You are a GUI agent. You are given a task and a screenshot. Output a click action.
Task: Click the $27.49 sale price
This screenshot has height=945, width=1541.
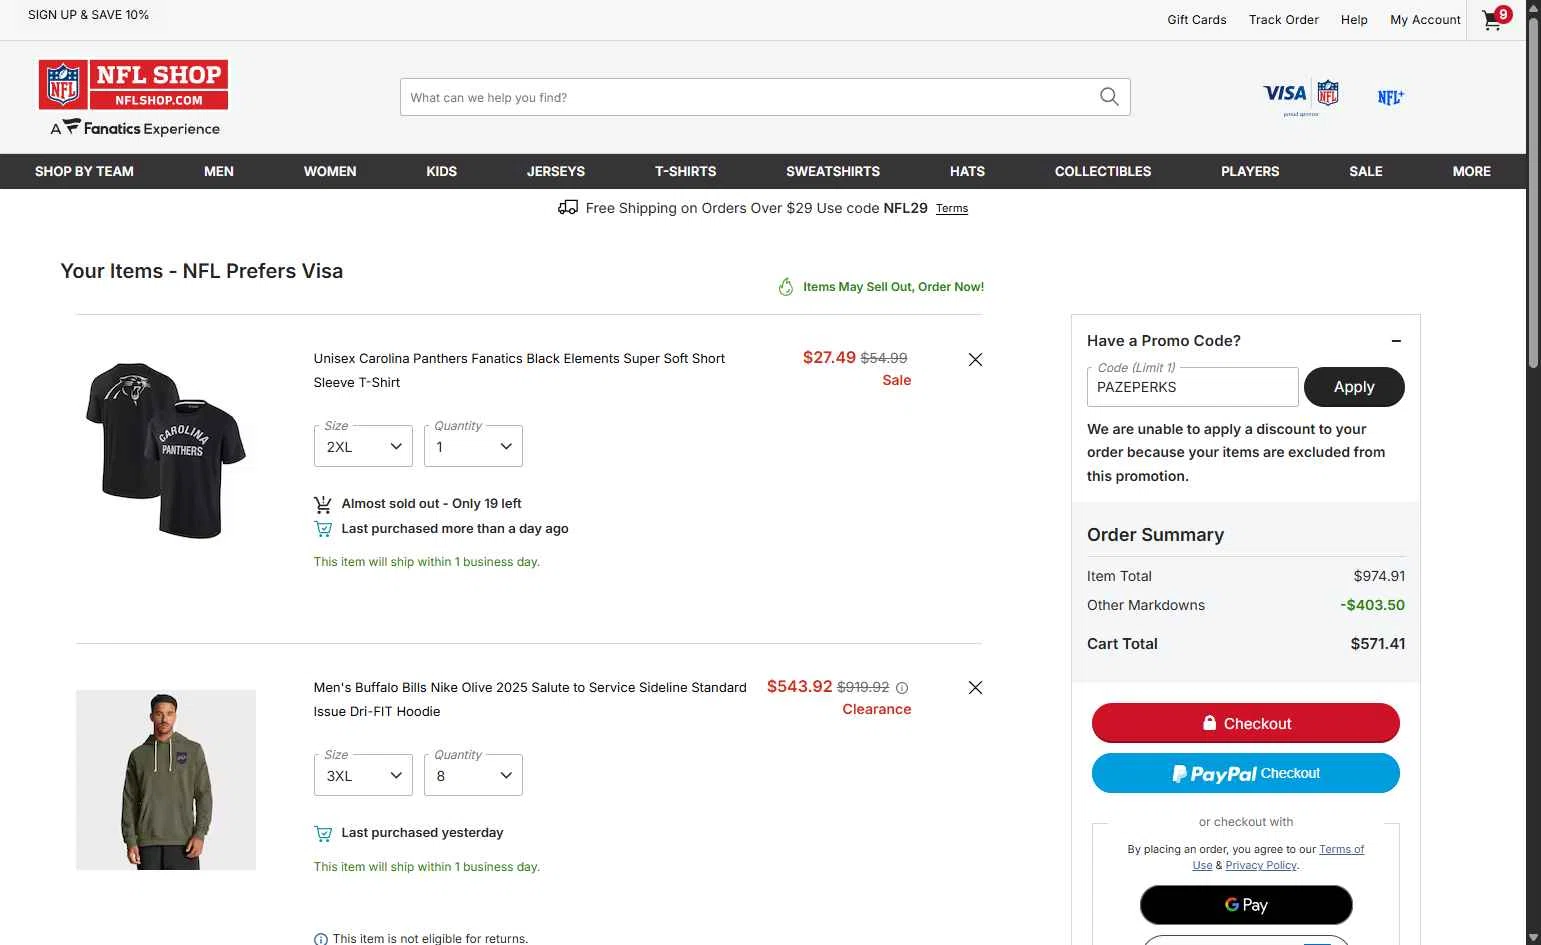tap(829, 358)
